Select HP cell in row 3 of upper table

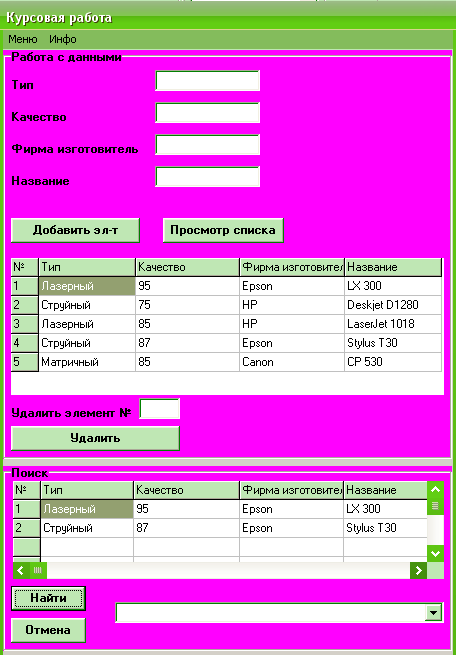[x=292, y=324]
